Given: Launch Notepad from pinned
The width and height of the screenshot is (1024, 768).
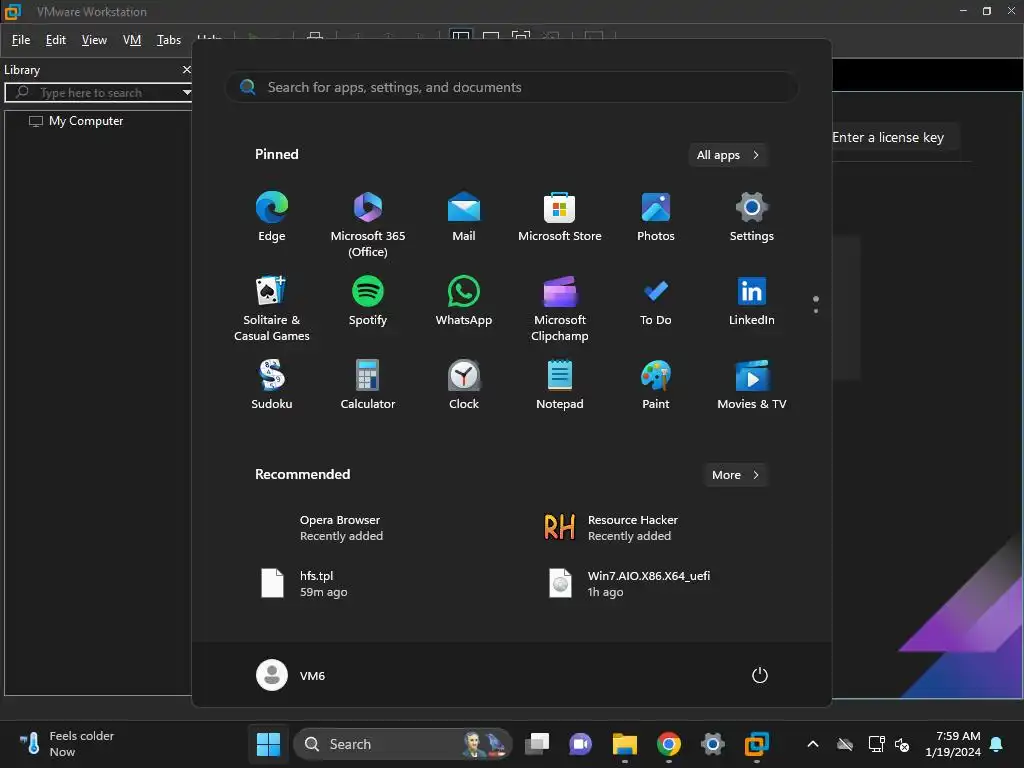Looking at the screenshot, I should point(560,385).
